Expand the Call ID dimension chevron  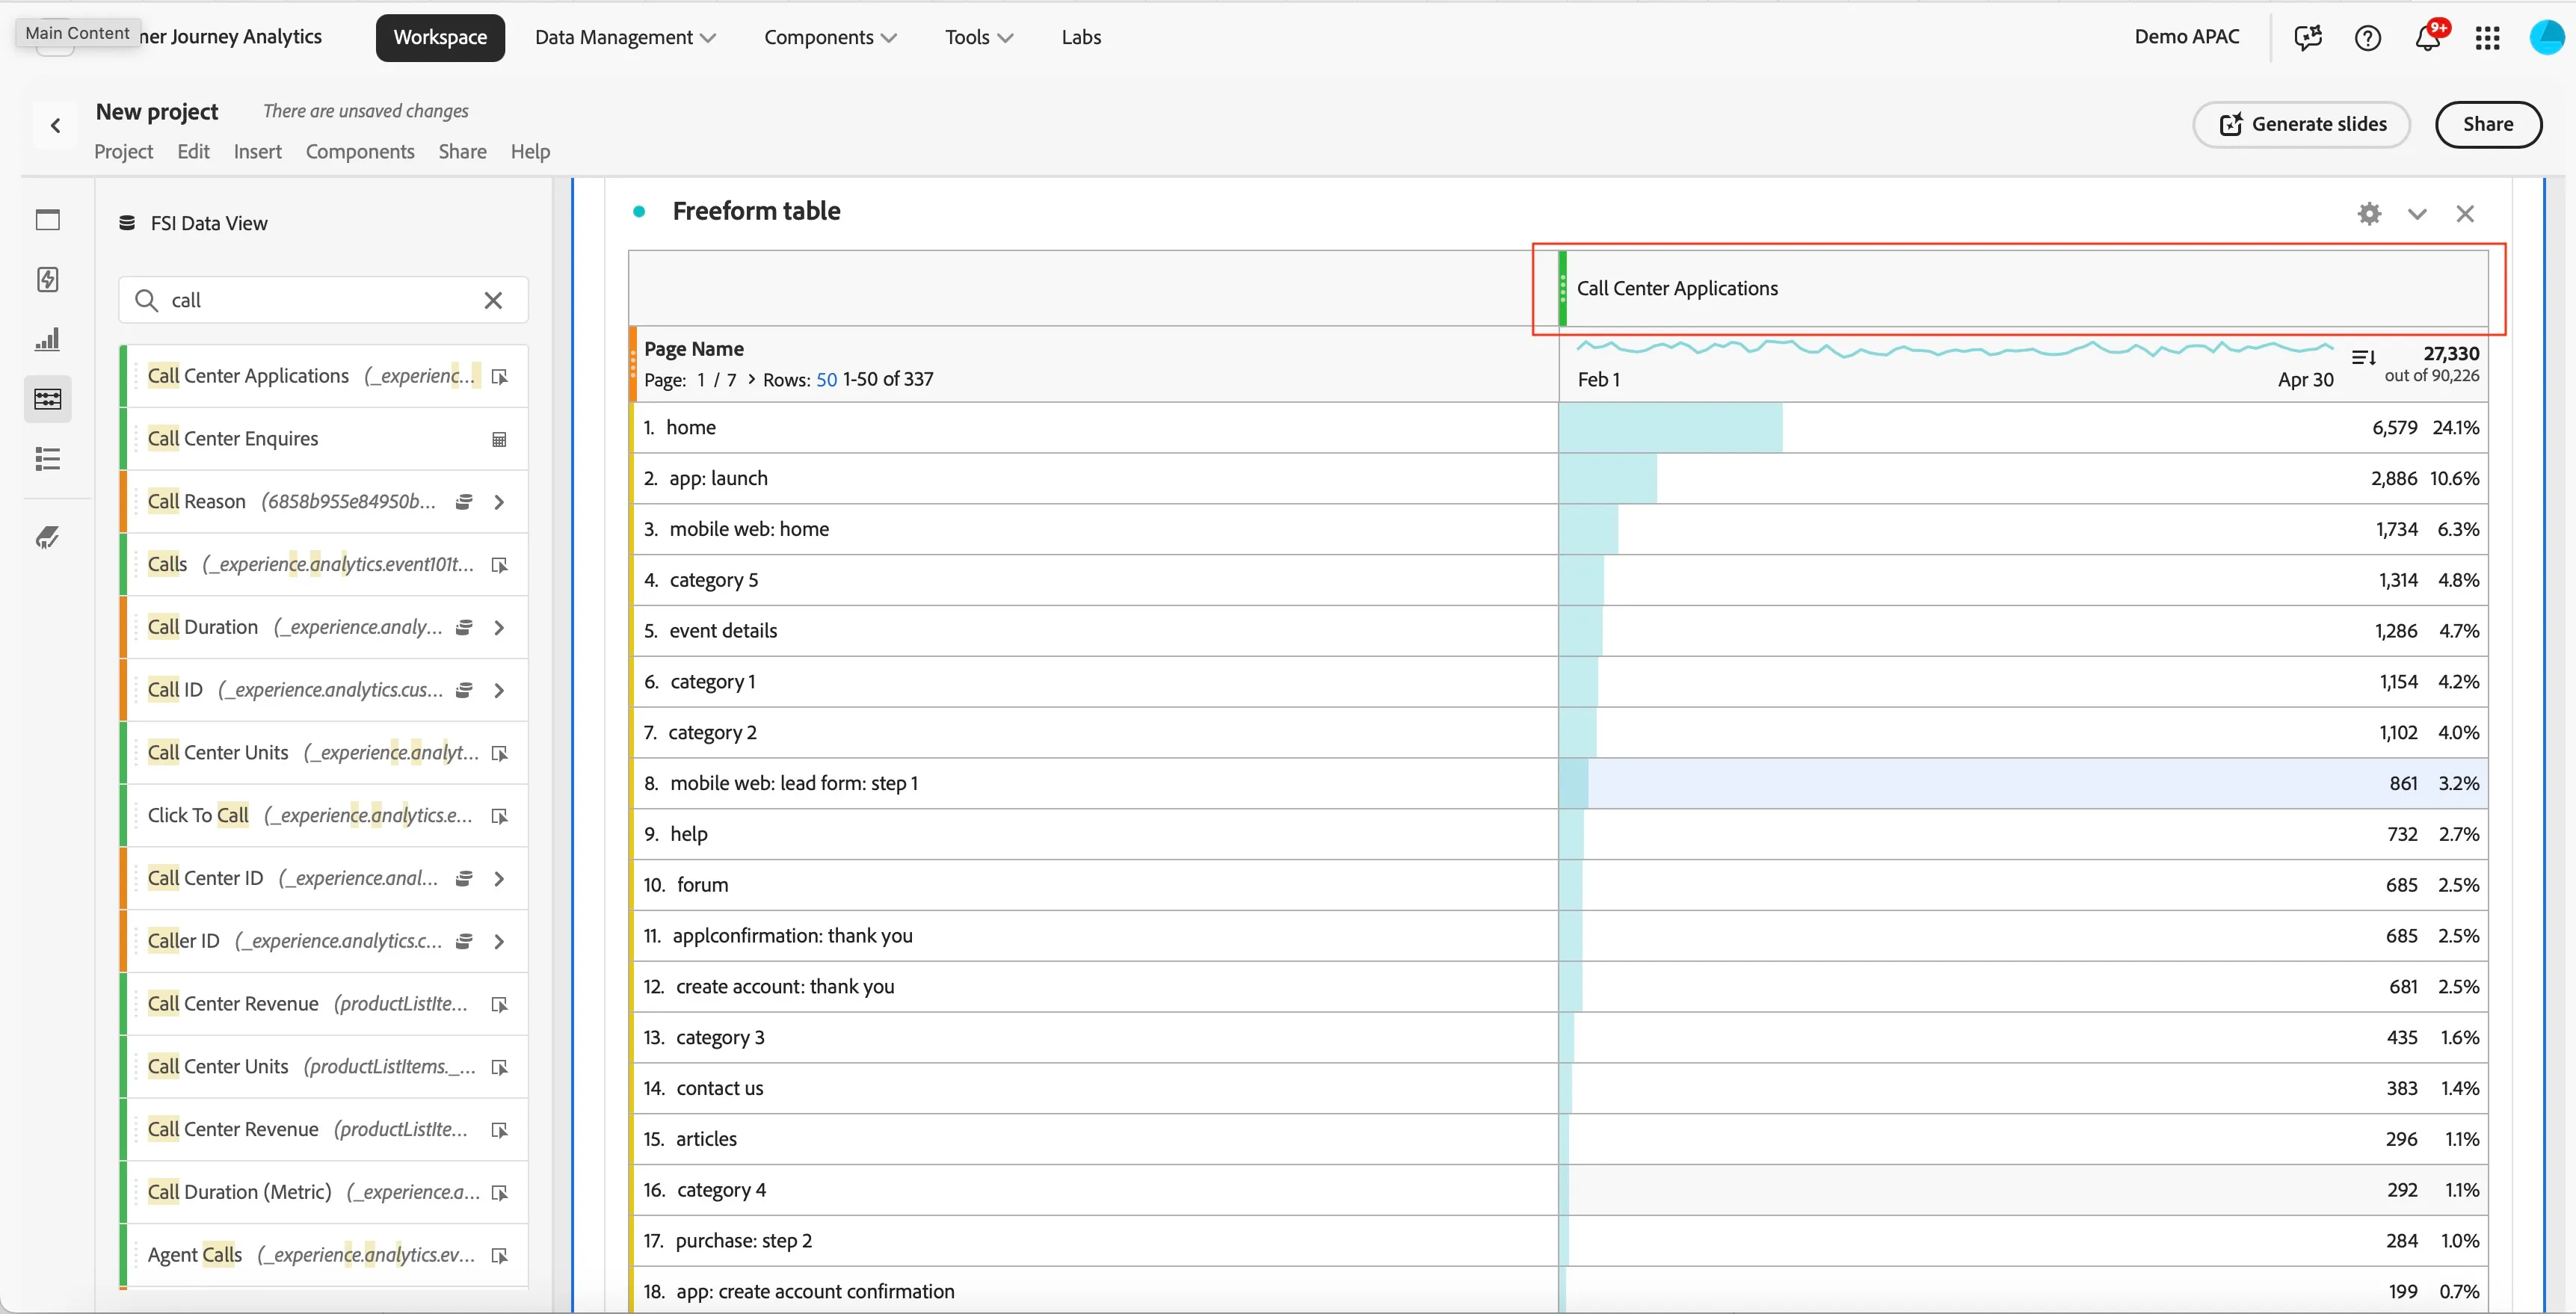pyautogui.click(x=499, y=690)
